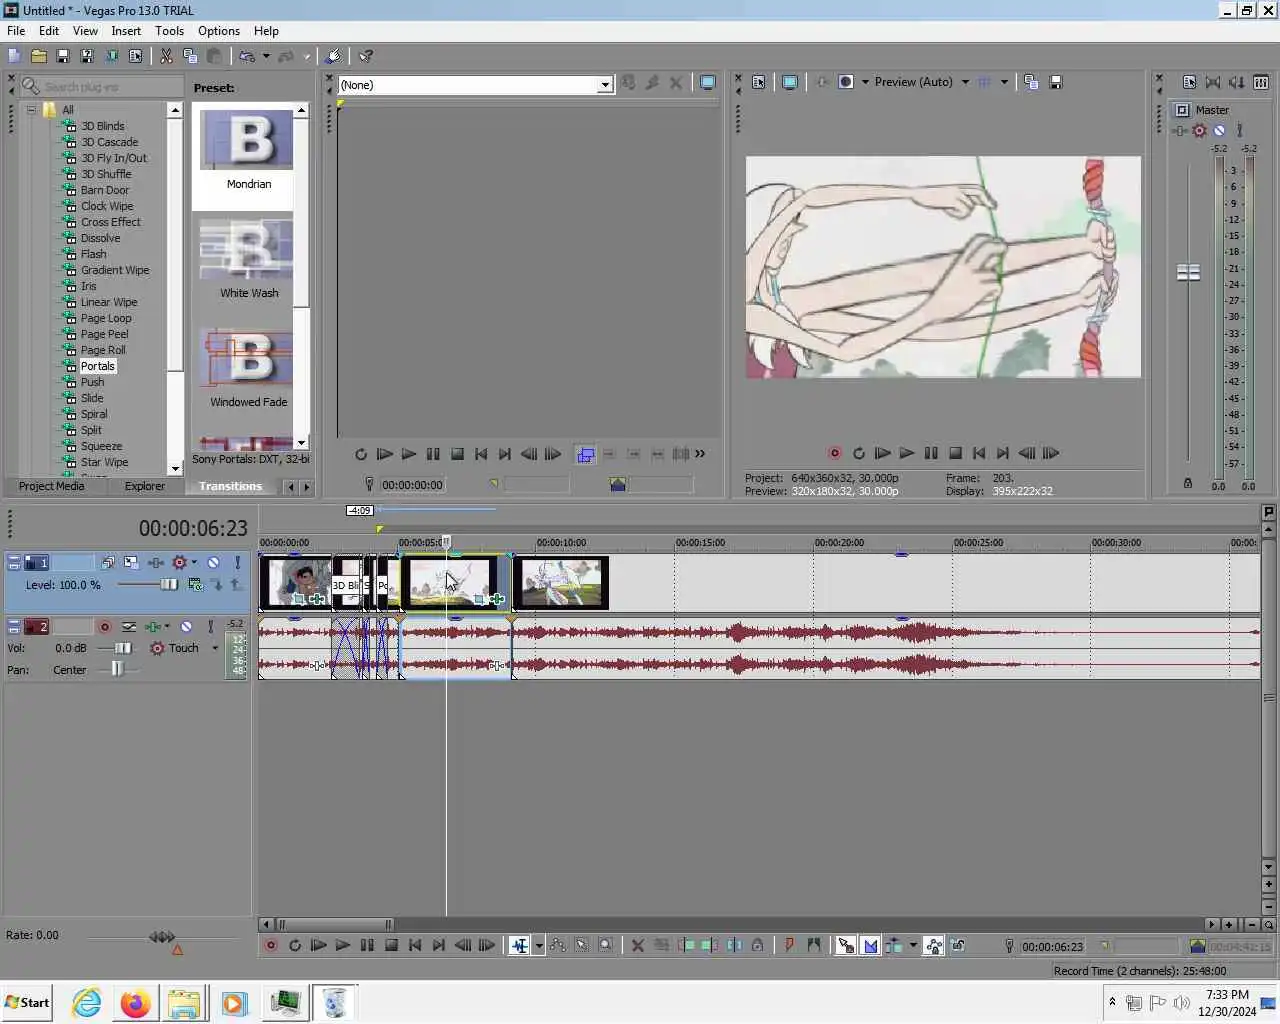Open edit tool selector dropdown arrow

(539, 945)
